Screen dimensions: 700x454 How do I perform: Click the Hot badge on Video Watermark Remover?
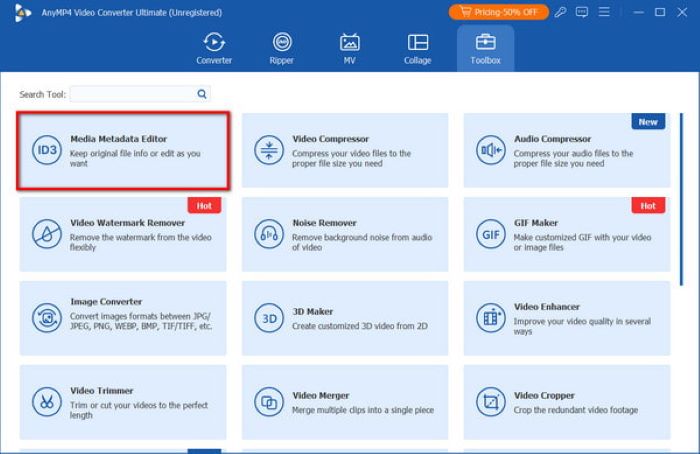click(204, 206)
